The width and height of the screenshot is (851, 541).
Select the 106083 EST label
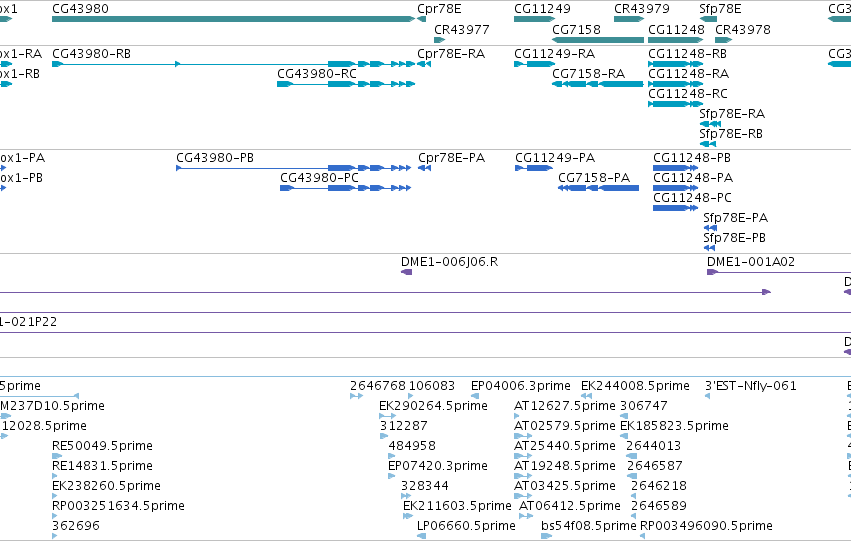pos(431,386)
